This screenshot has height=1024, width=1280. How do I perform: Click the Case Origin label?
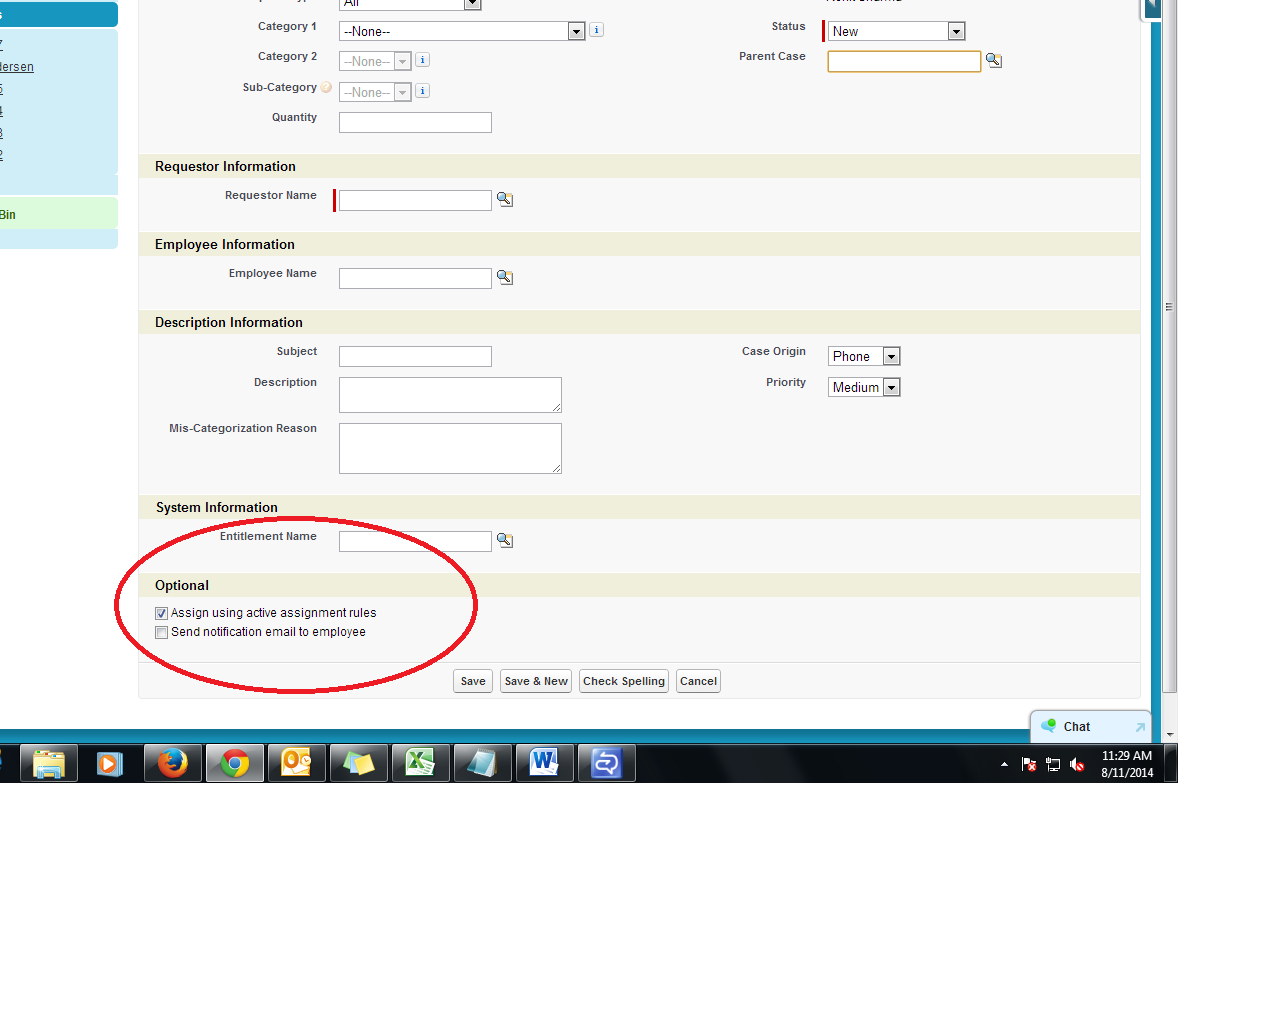click(774, 351)
